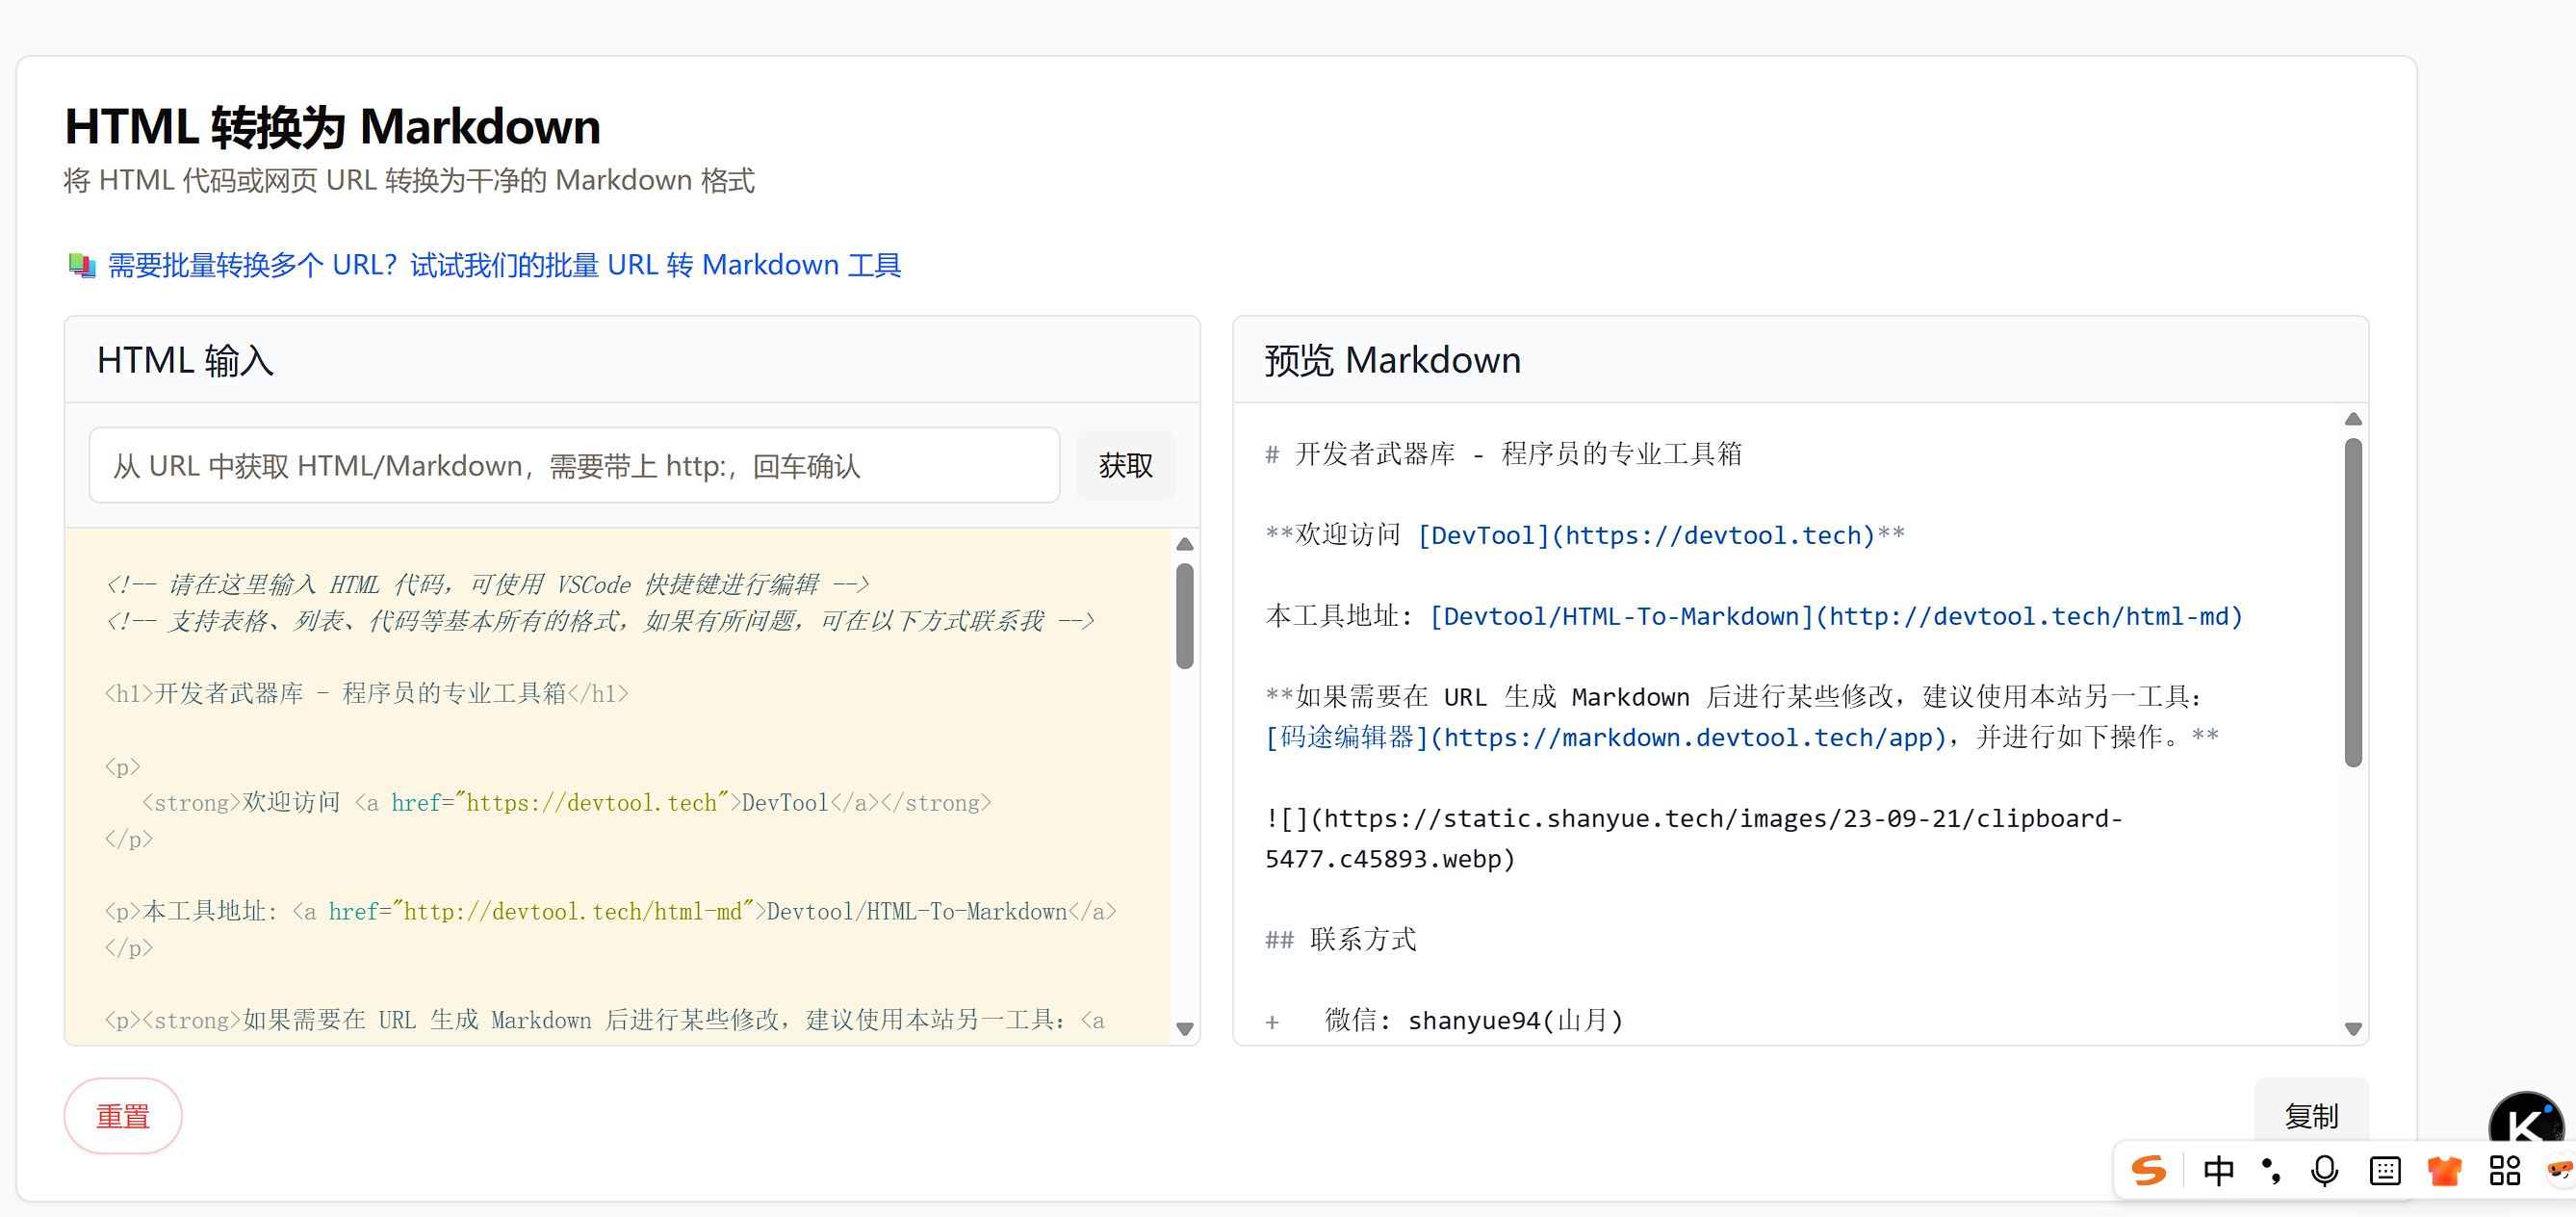Open the 码途编辑器 link in the preview

click(x=1605, y=738)
